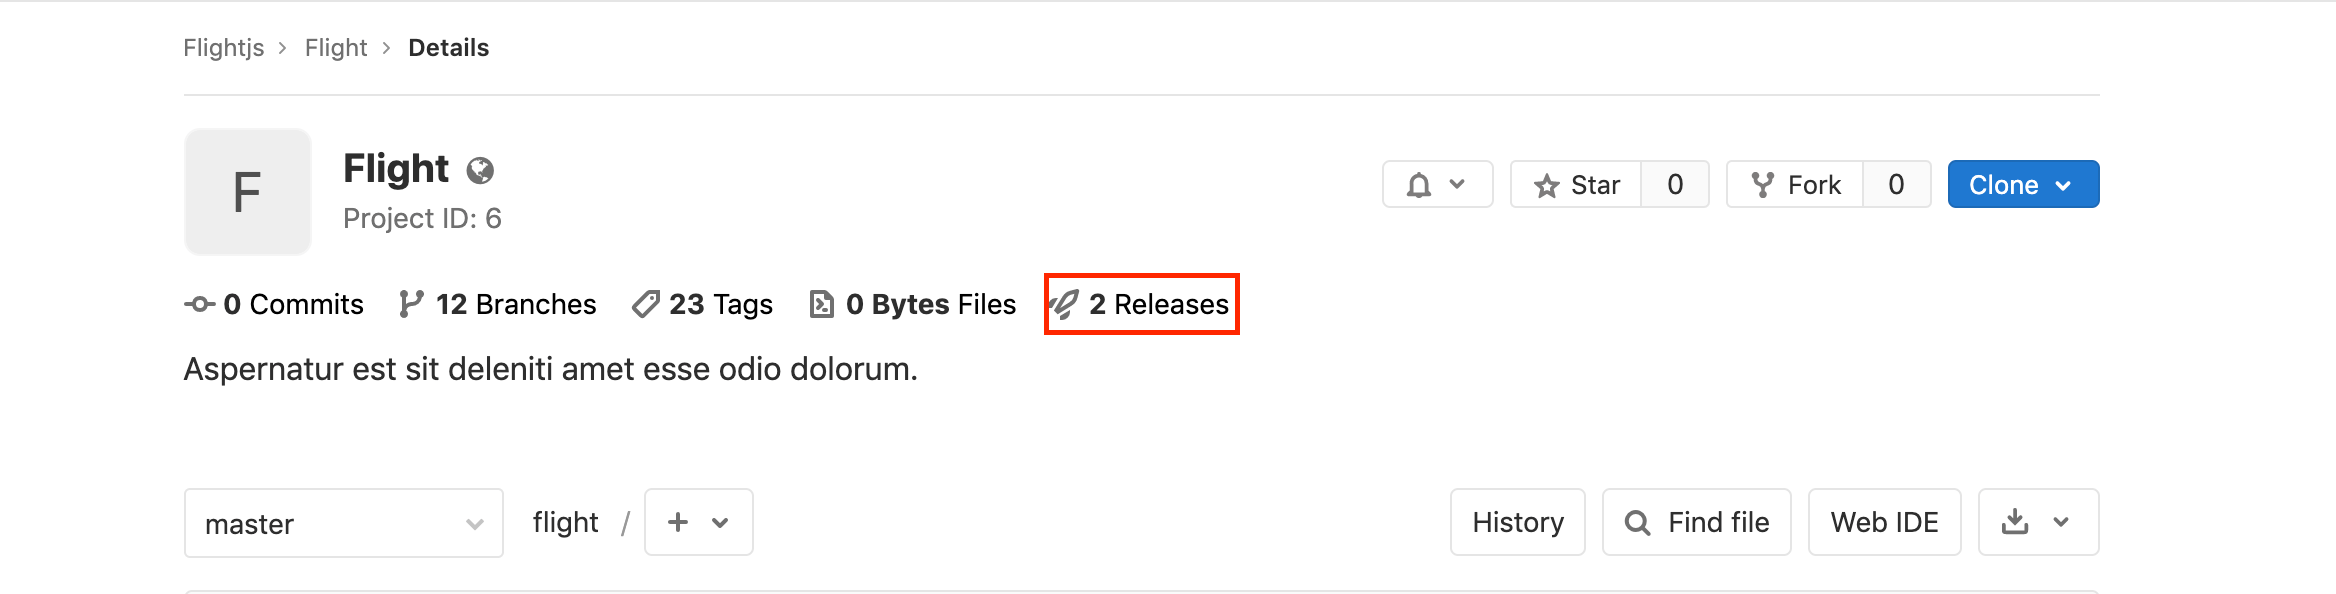Click the notification bell icon

point(1418,184)
